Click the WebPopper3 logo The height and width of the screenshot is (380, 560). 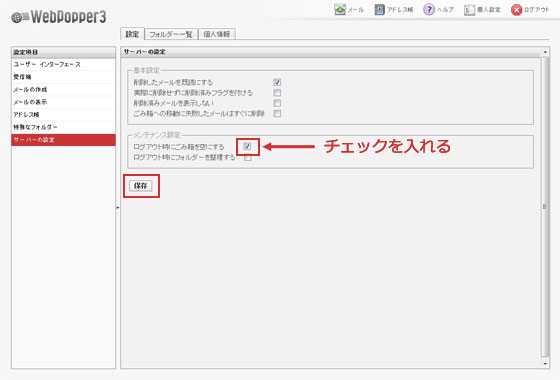(x=59, y=16)
